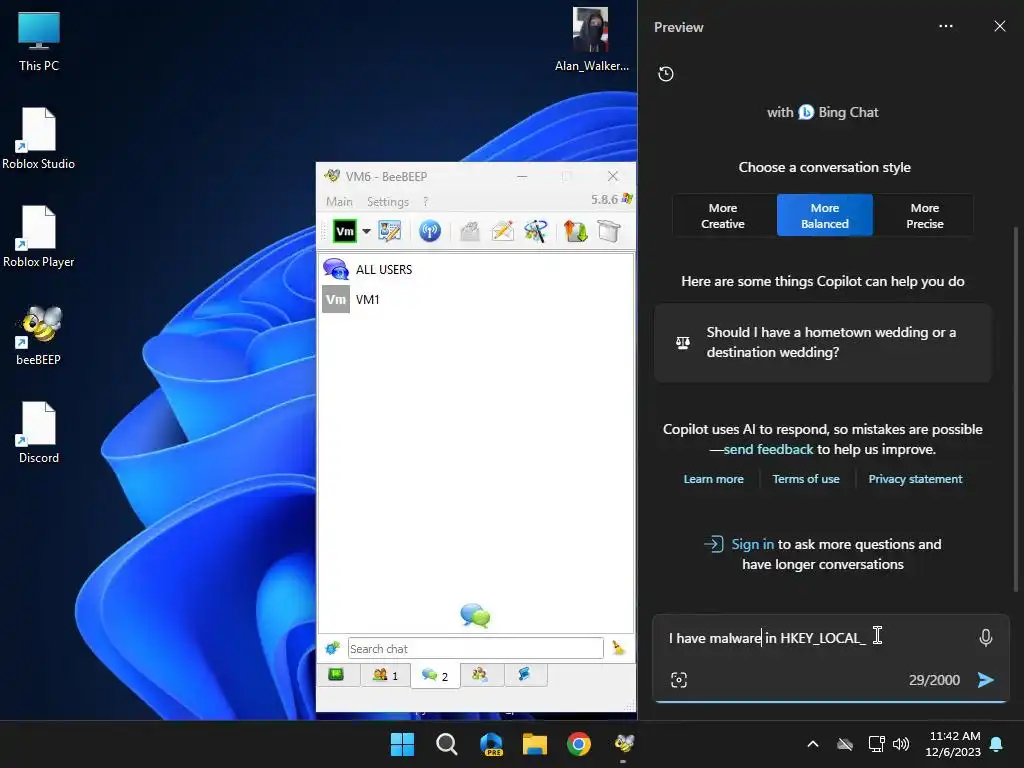Select the This PC desktop icon

coord(39,42)
